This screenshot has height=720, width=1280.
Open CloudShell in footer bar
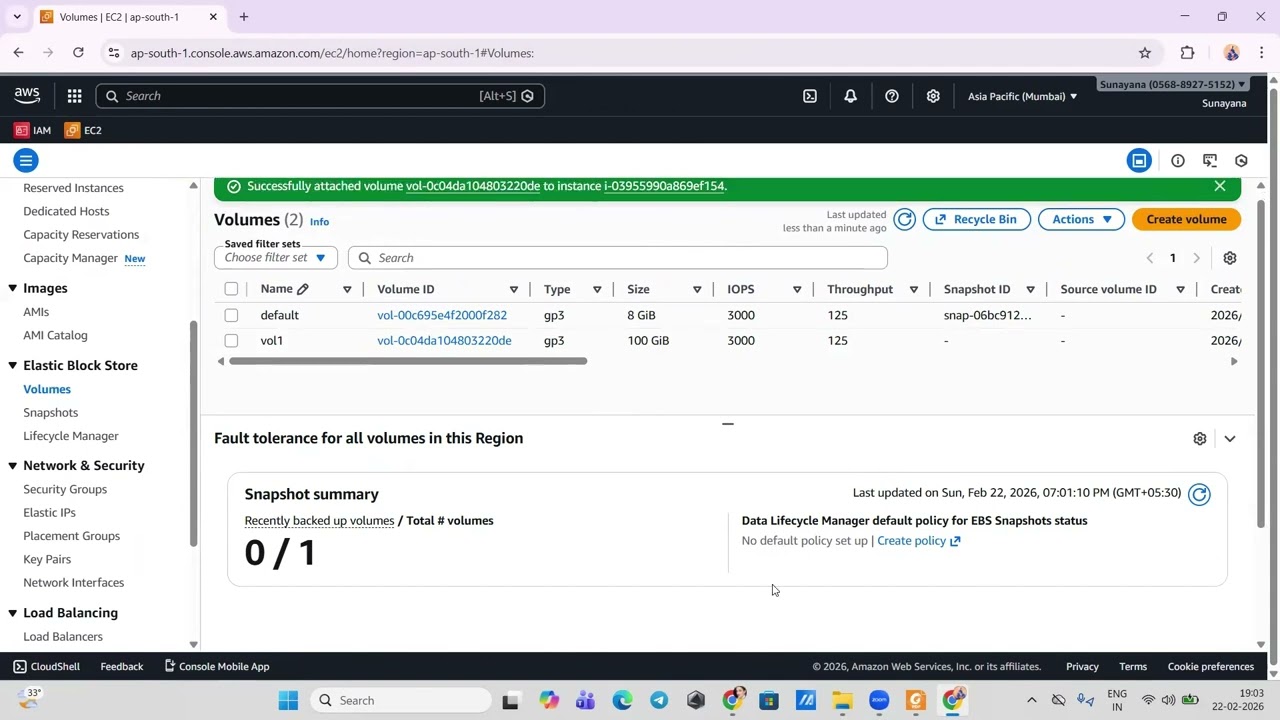[x=46, y=667]
